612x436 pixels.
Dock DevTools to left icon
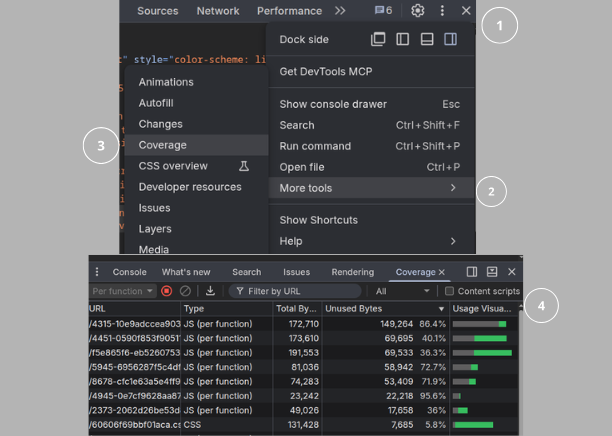(402, 39)
